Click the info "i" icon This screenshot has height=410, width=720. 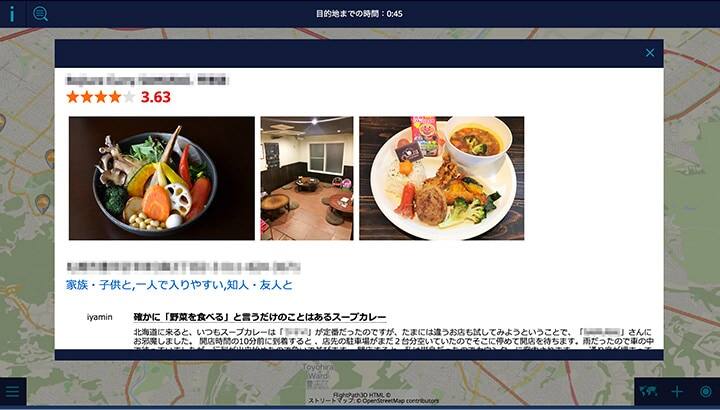(x=11, y=14)
